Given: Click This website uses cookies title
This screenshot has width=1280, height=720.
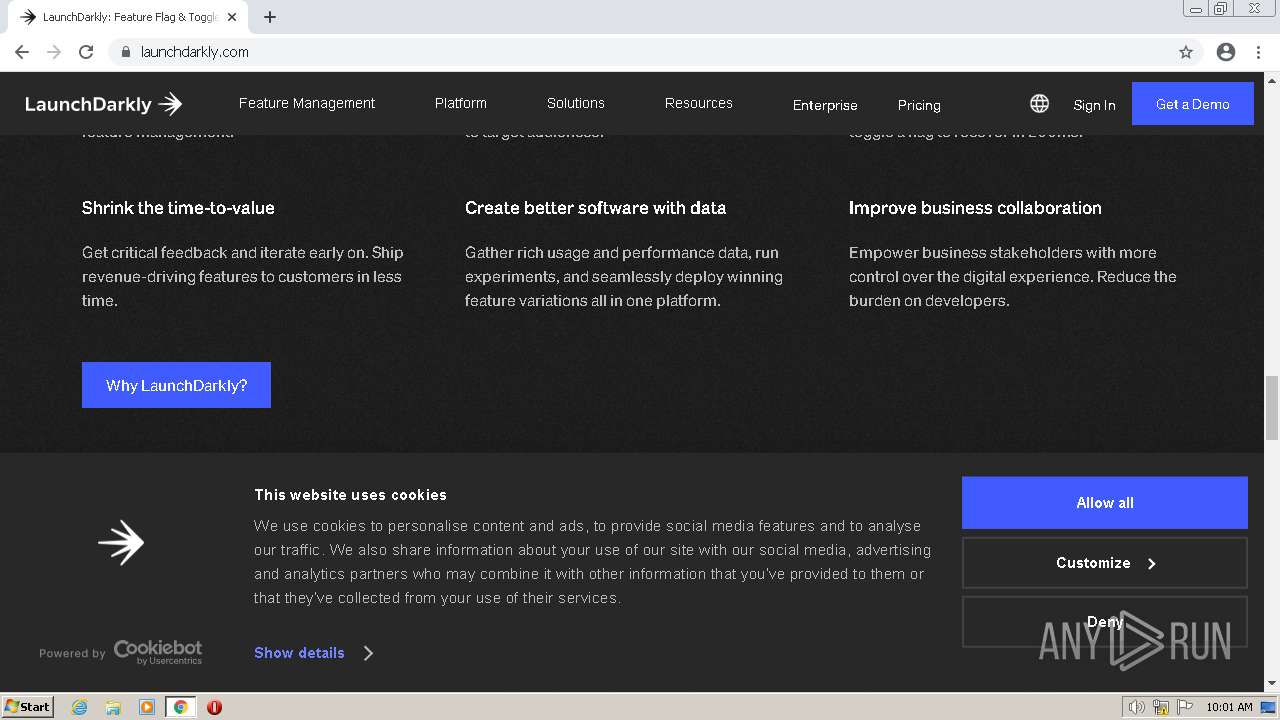Looking at the screenshot, I should (x=350, y=495).
